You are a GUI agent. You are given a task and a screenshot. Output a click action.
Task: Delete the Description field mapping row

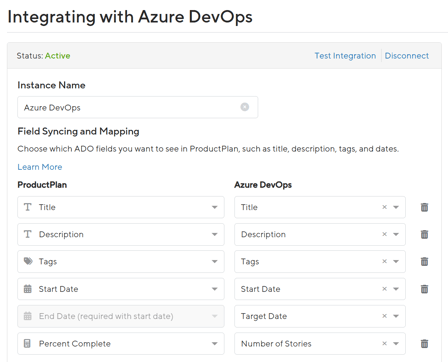(424, 234)
